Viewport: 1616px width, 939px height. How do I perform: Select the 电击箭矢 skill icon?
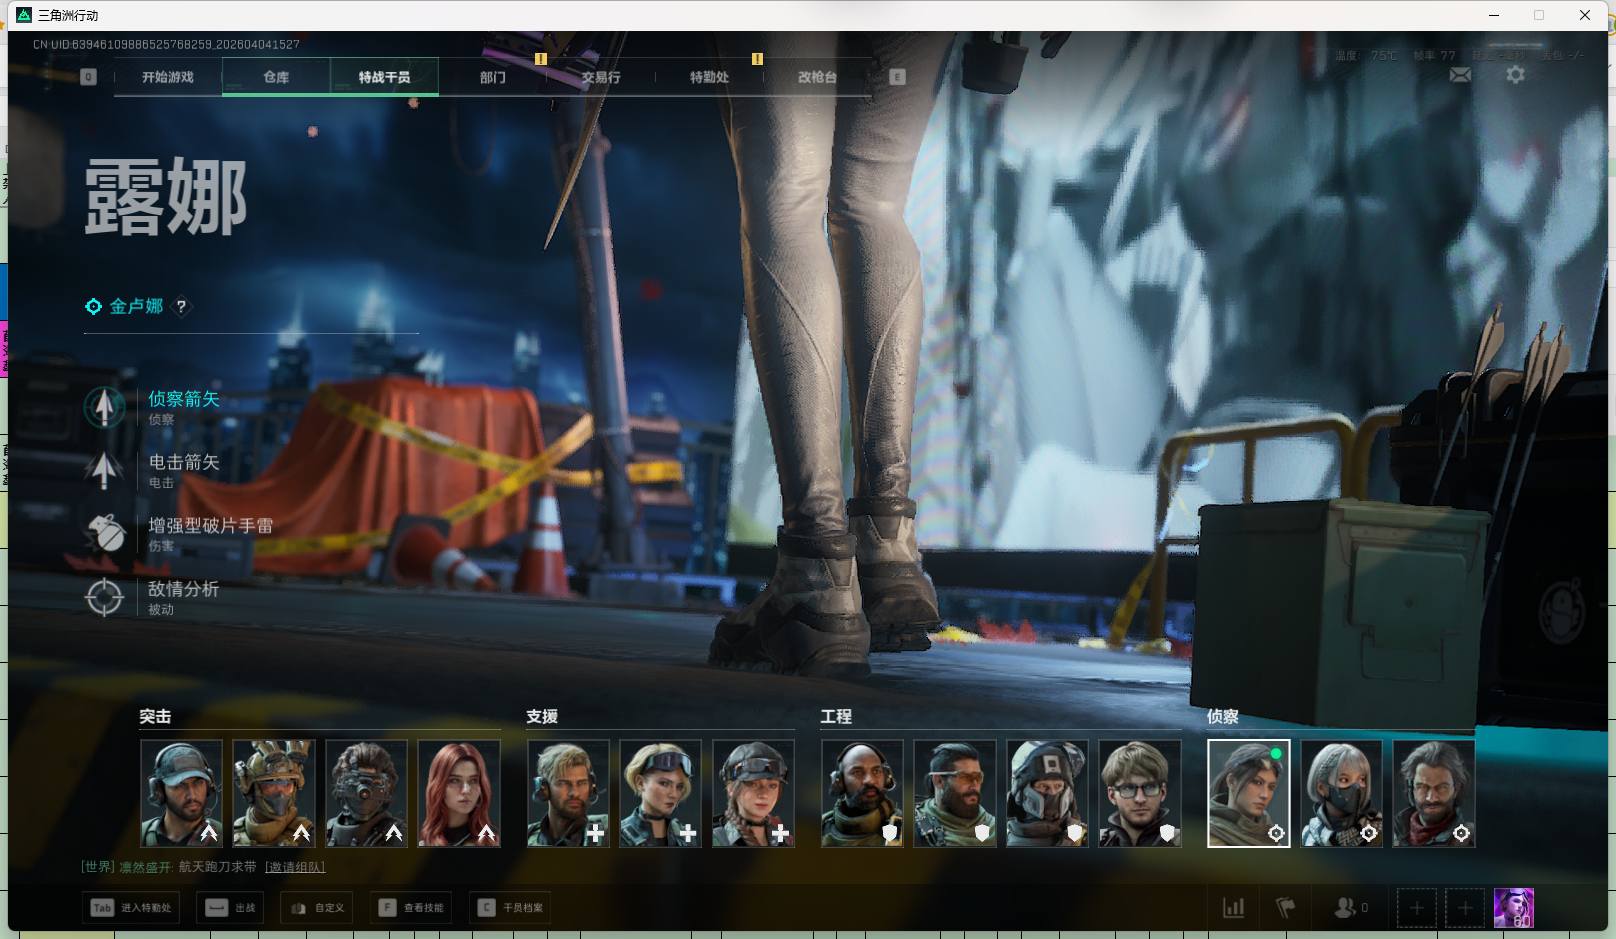click(104, 470)
